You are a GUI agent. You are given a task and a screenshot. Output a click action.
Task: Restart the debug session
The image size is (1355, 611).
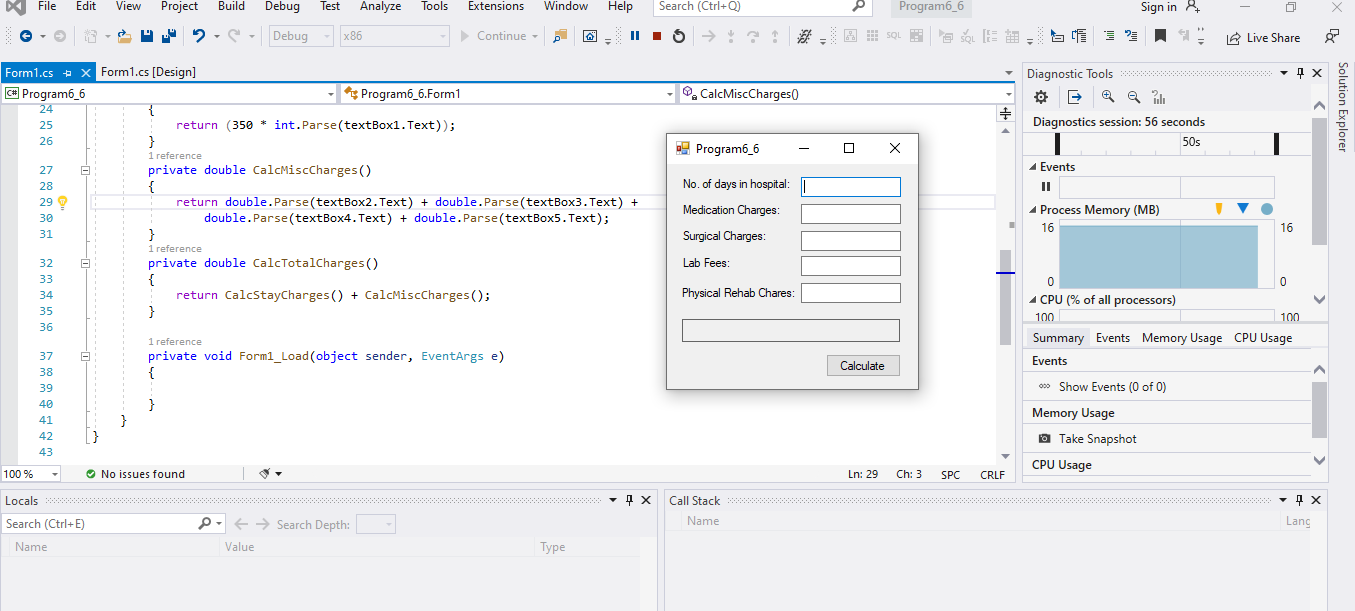pos(679,36)
